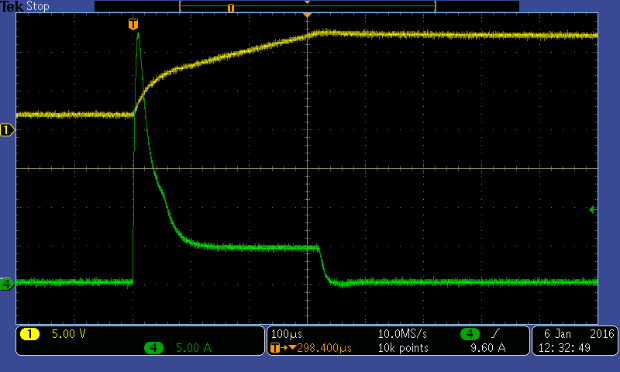Click the T marker in record overview bar
The height and width of the screenshot is (372, 620).
pos(231,8)
